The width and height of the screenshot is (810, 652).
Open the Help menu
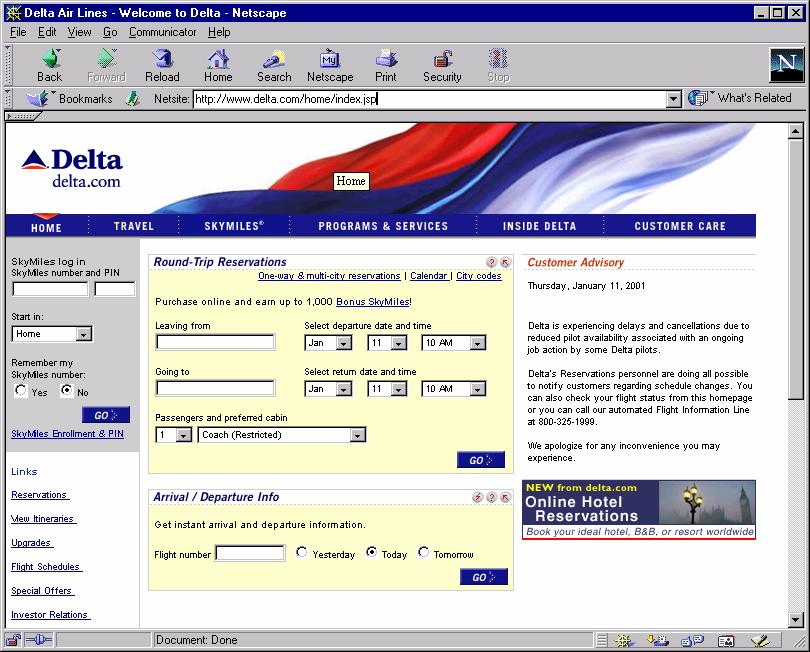point(219,32)
